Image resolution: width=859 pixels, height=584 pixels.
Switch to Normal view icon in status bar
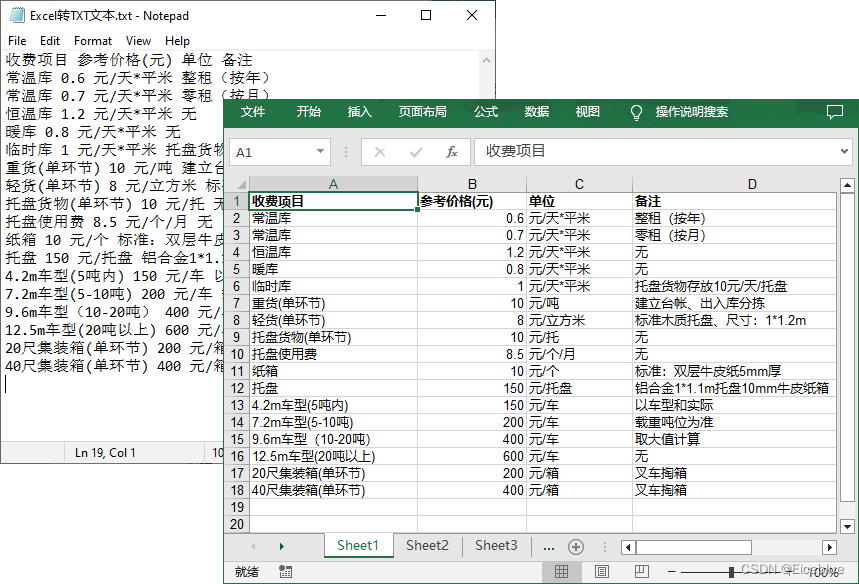pyautogui.click(x=562, y=572)
